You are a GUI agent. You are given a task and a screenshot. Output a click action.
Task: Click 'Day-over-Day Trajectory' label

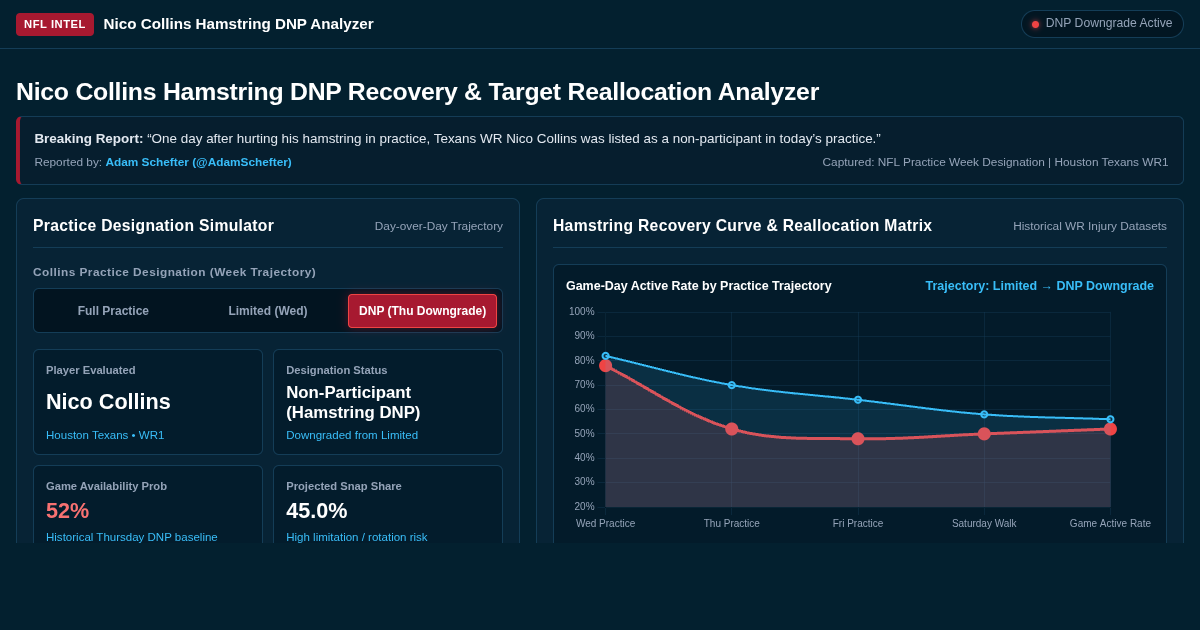[439, 226]
